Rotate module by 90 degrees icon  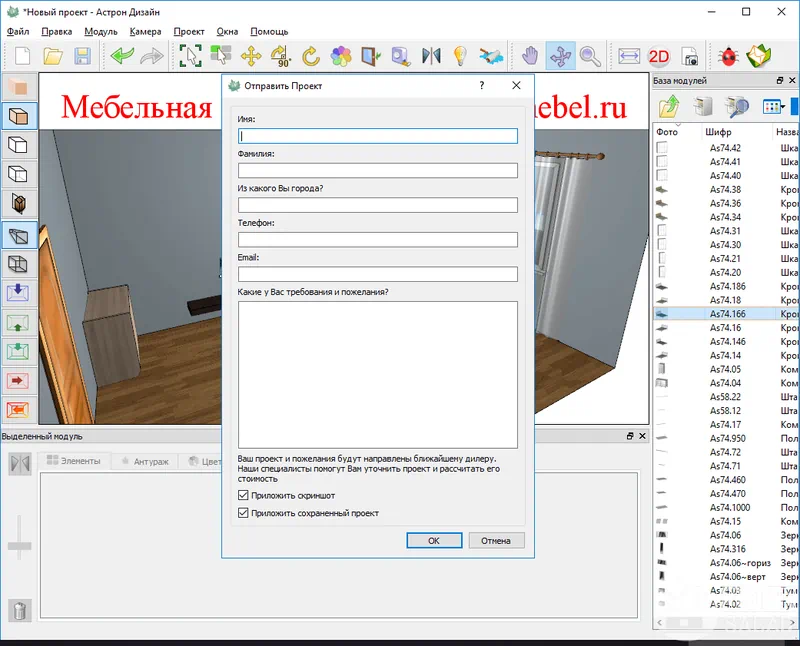[281, 56]
